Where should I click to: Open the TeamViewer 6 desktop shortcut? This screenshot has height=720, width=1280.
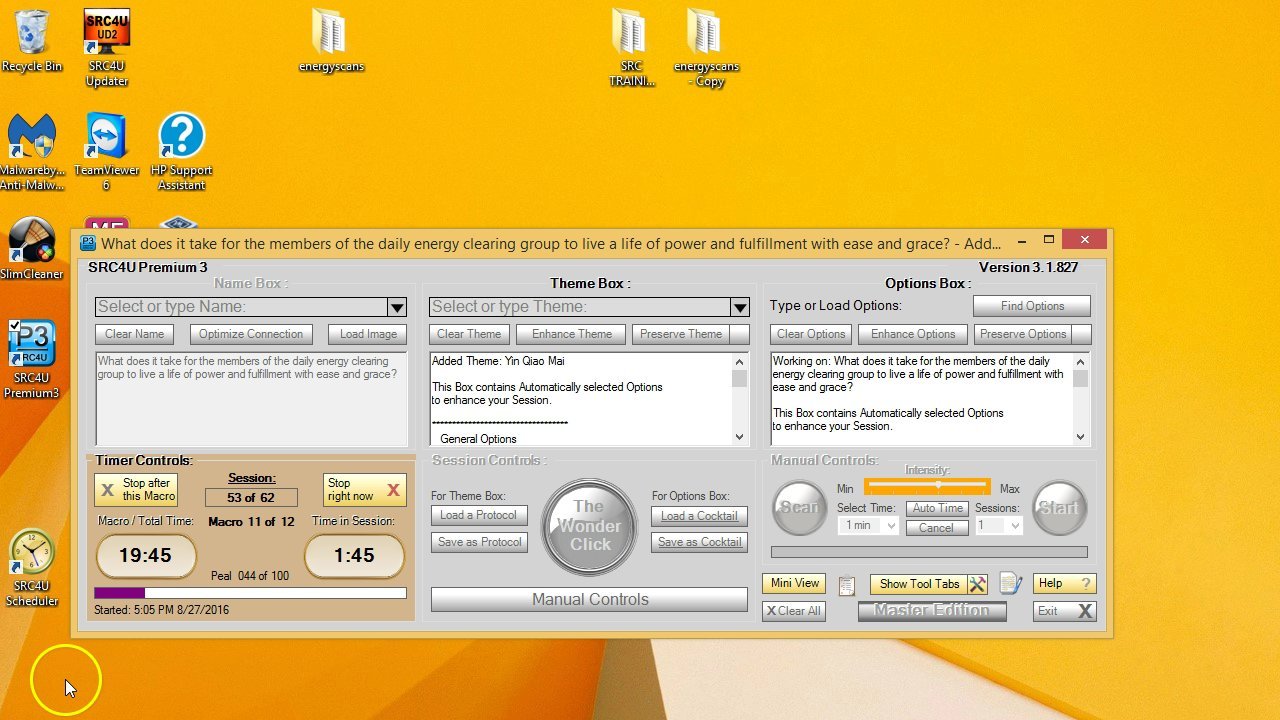coord(106,137)
